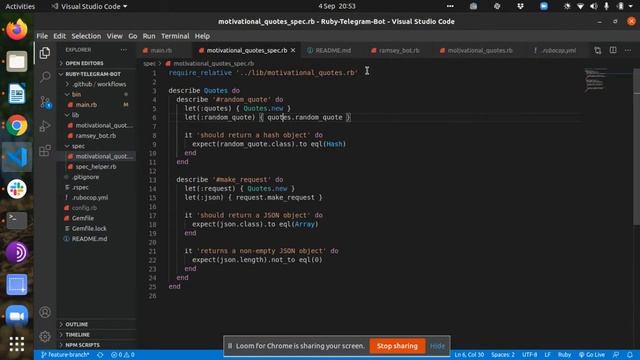Open the Selection menu
The image size is (640, 360).
86,36
